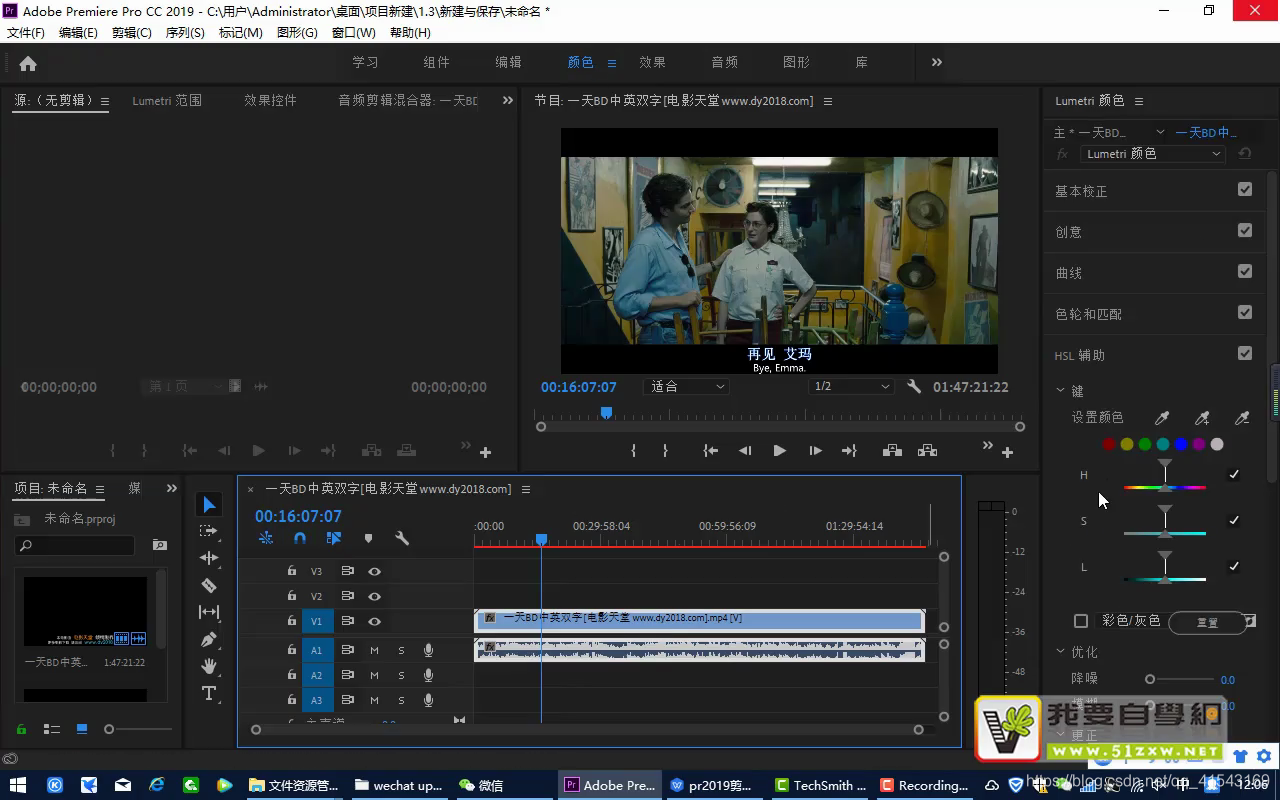The image size is (1280, 800).
Task: Toggle insert sequence as nest icon
Action: [266, 538]
